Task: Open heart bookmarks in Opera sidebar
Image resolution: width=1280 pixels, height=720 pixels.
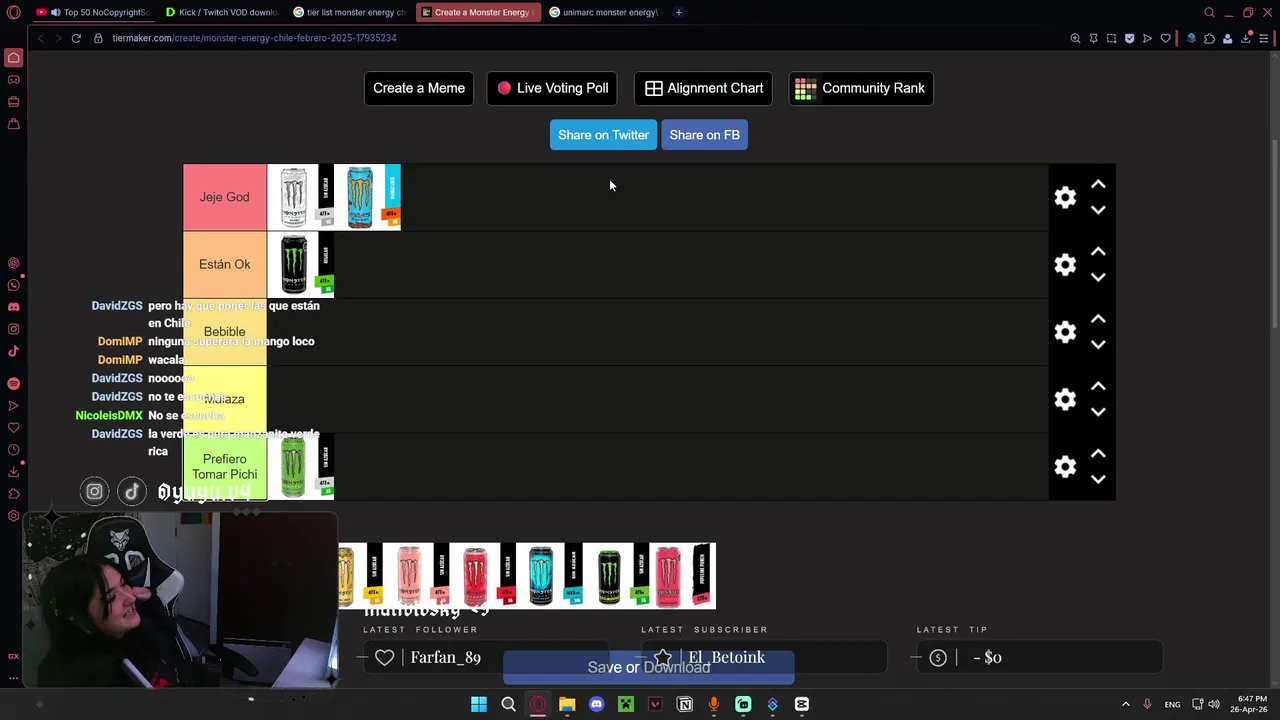Action: (x=13, y=428)
